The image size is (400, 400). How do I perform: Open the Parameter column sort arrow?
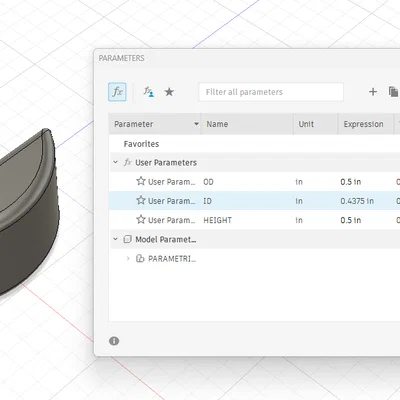click(x=196, y=124)
